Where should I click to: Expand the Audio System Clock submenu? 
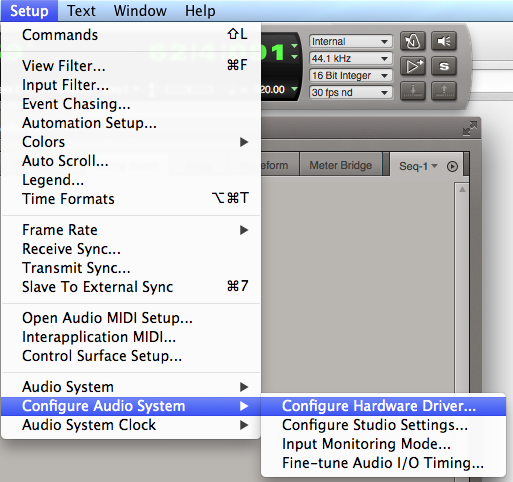coord(131,425)
